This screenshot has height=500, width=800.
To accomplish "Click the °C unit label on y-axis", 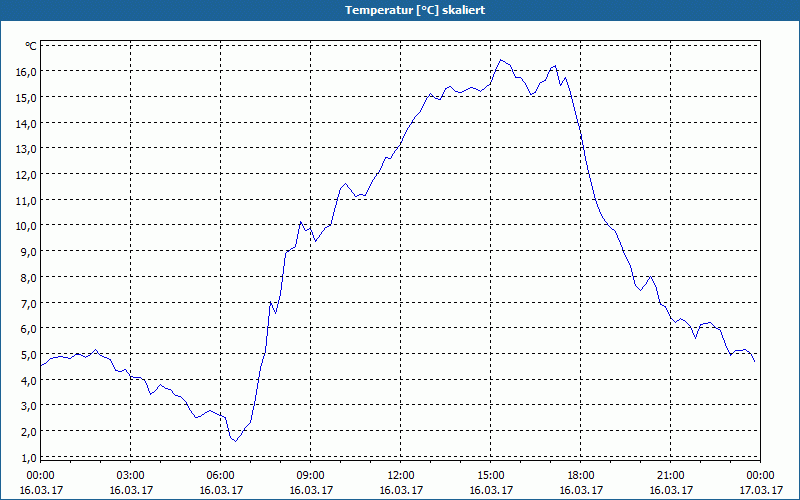I will [x=31, y=46].
